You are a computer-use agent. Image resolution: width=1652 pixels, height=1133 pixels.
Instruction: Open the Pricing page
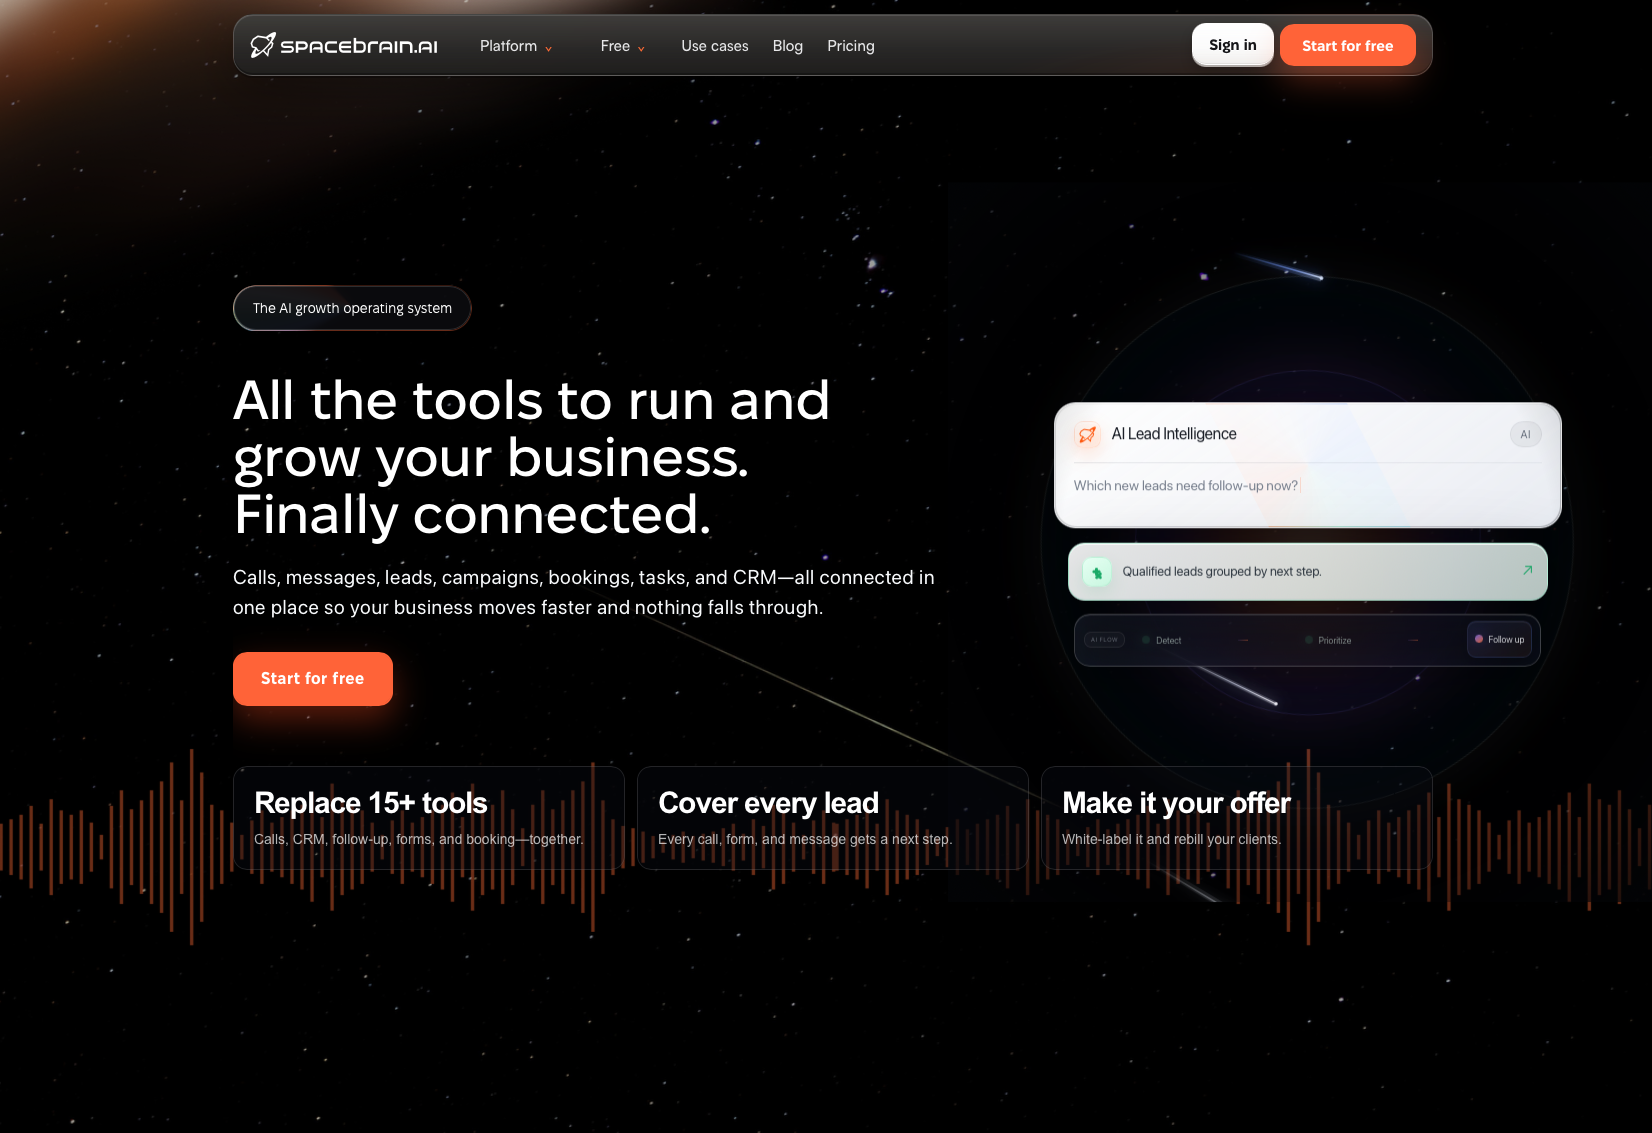[851, 46]
